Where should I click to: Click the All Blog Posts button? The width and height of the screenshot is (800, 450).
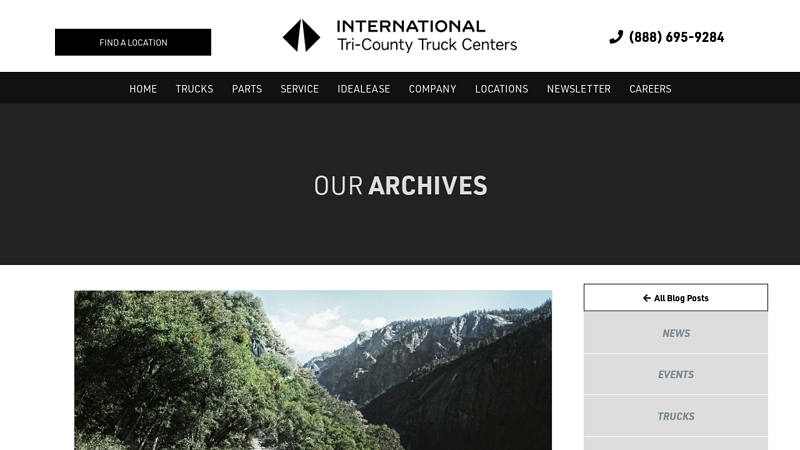[x=676, y=297]
